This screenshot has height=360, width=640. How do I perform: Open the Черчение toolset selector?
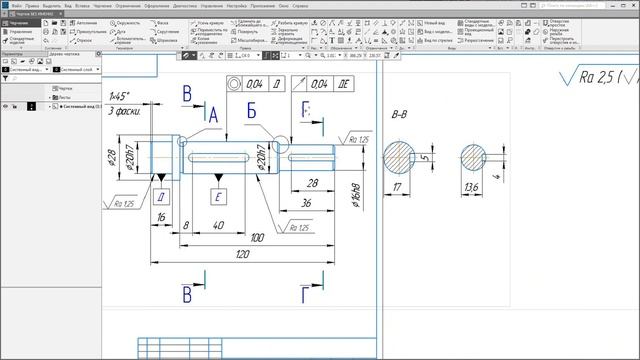point(20,23)
